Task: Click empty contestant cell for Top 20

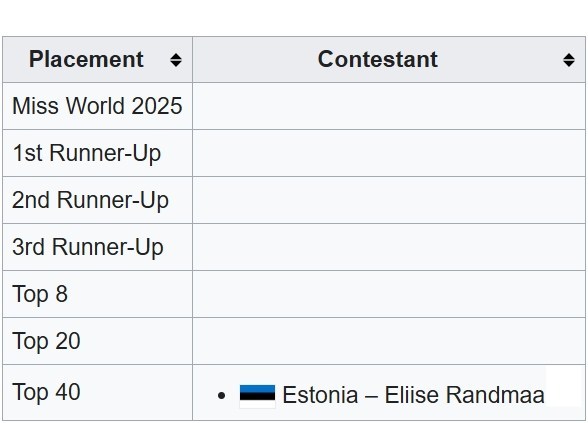Action: [x=389, y=341]
